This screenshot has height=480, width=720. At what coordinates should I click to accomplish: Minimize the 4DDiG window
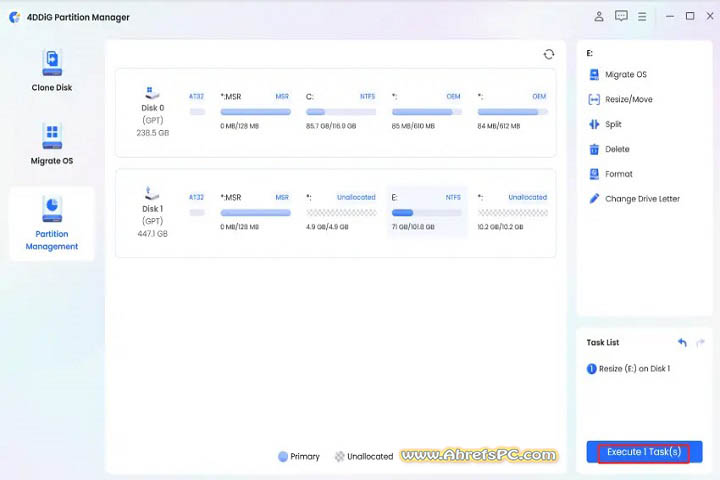(x=670, y=17)
